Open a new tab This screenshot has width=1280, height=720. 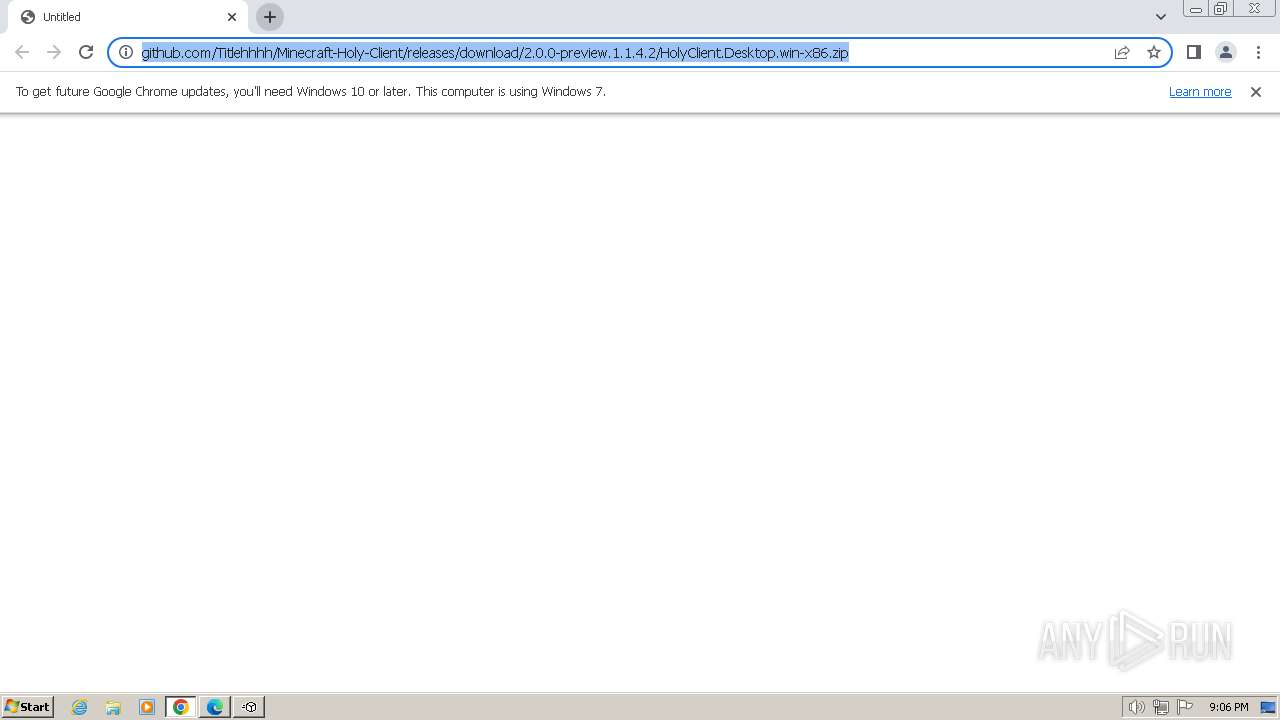(x=270, y=17)
